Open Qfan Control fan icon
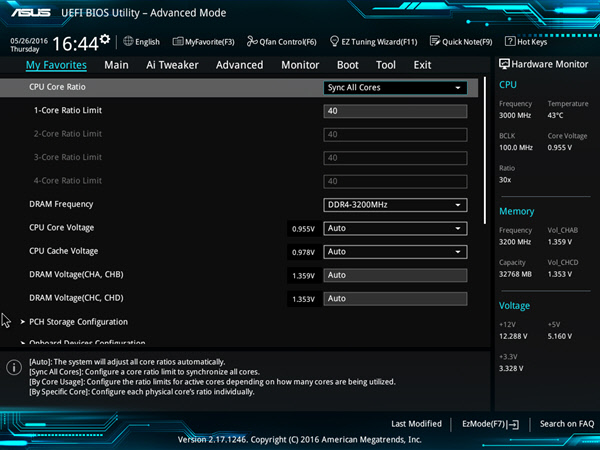The height and width of the screenshot is (450, 600). [x=252, y=41]
